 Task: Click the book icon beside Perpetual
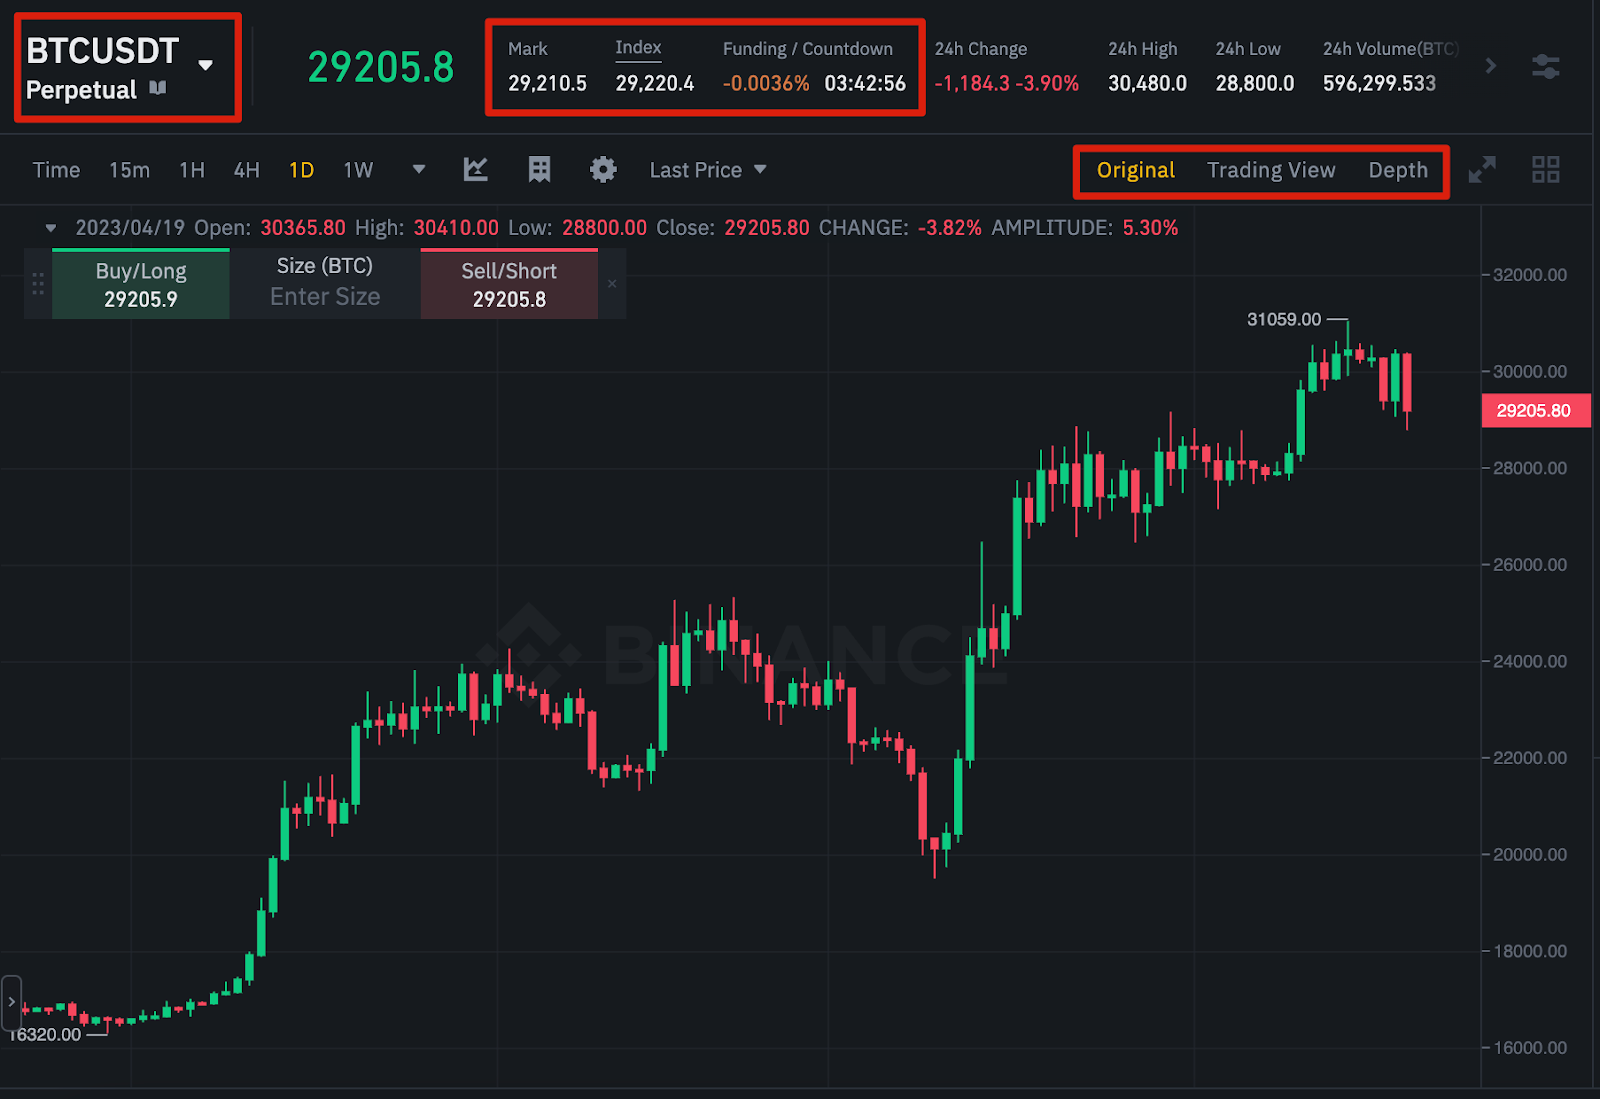pos(158,88)
